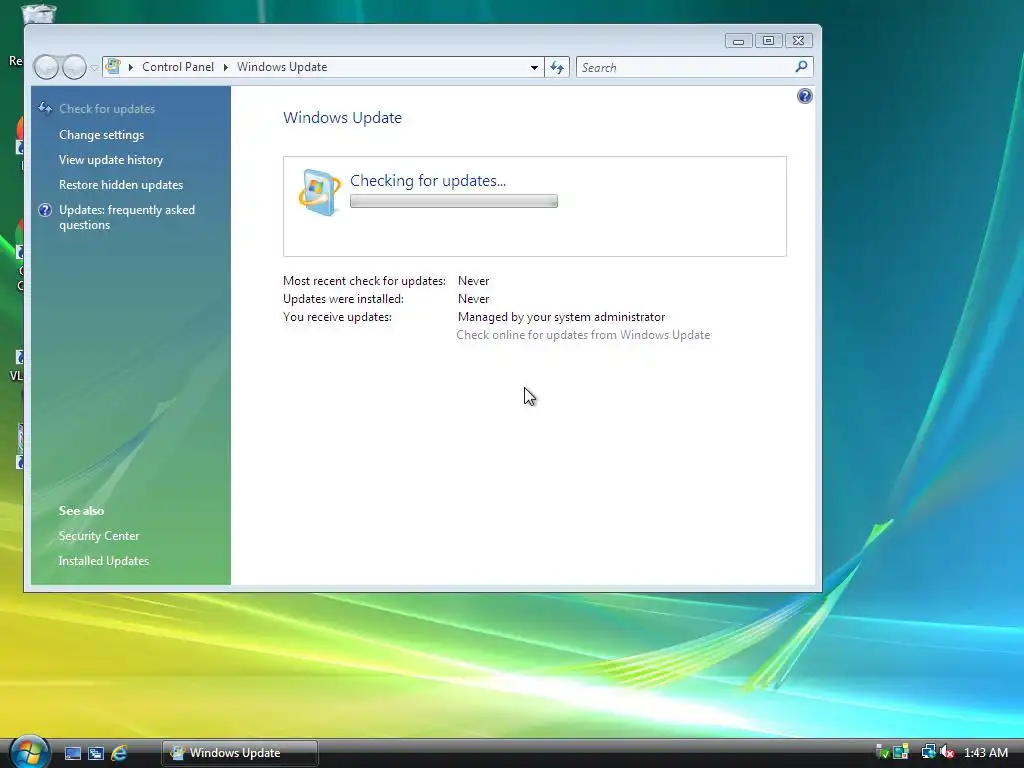This screenshot has height=768, width=1024.
Task: Click the Windows Update shield icon
Action: [x=319, y=193]
